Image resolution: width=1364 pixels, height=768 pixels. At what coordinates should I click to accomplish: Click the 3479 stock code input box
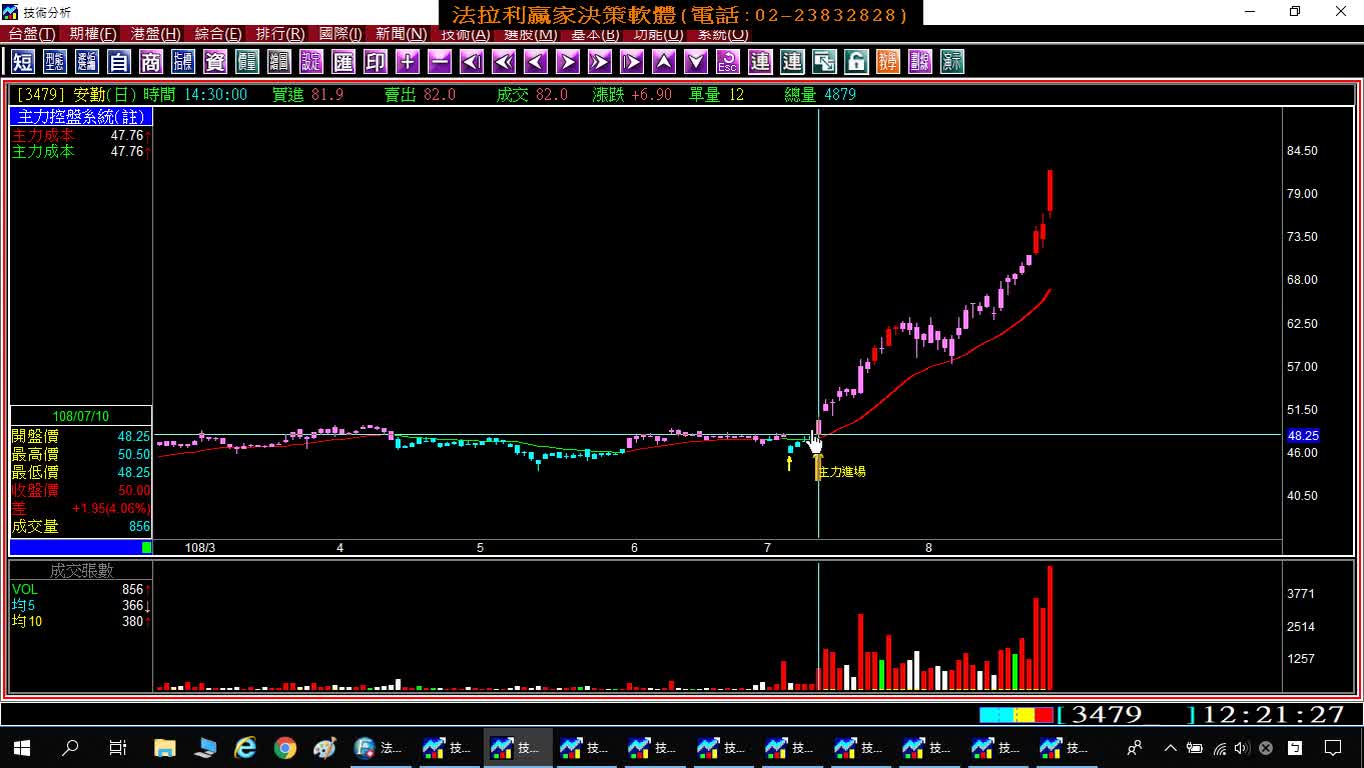click(x=1126, y=715)
